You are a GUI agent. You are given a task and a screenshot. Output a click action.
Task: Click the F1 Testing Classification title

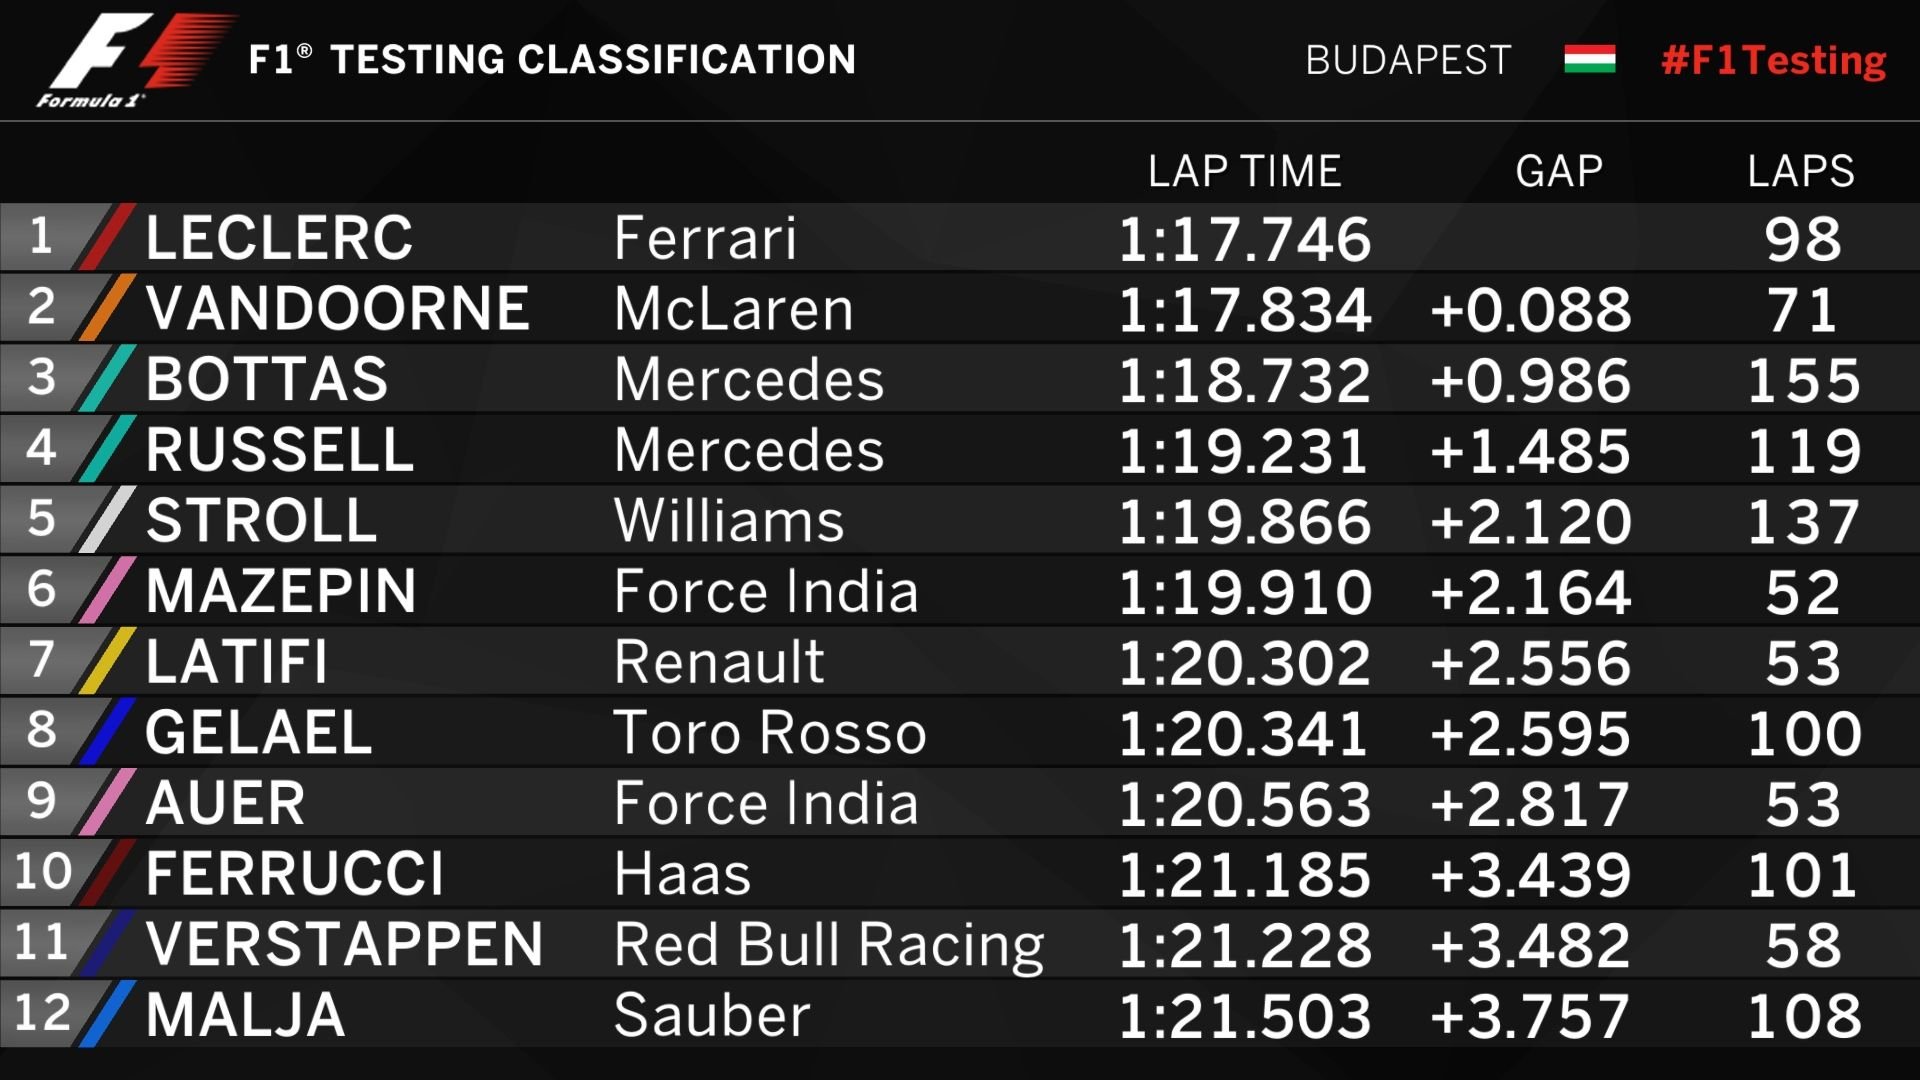[552, 60]
